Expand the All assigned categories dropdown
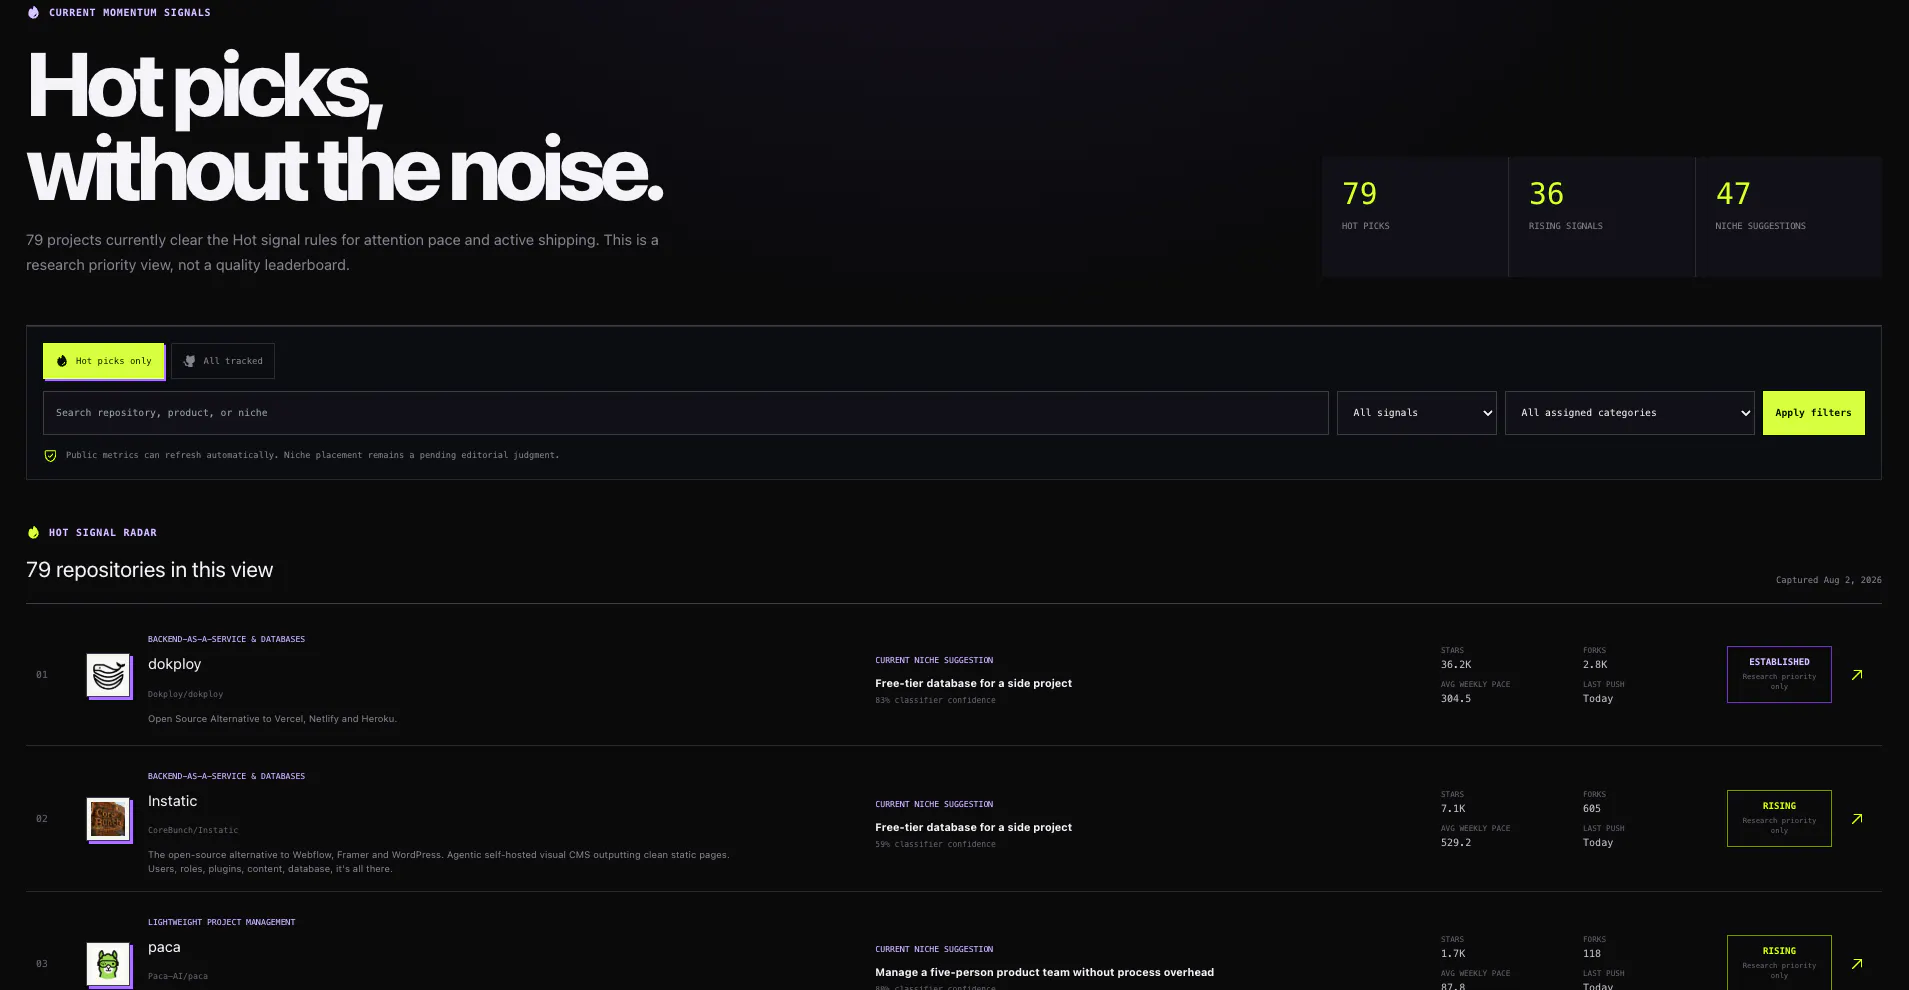Image resolution: width=1909 pixels, height=990 pixels. pos(1629,413)
